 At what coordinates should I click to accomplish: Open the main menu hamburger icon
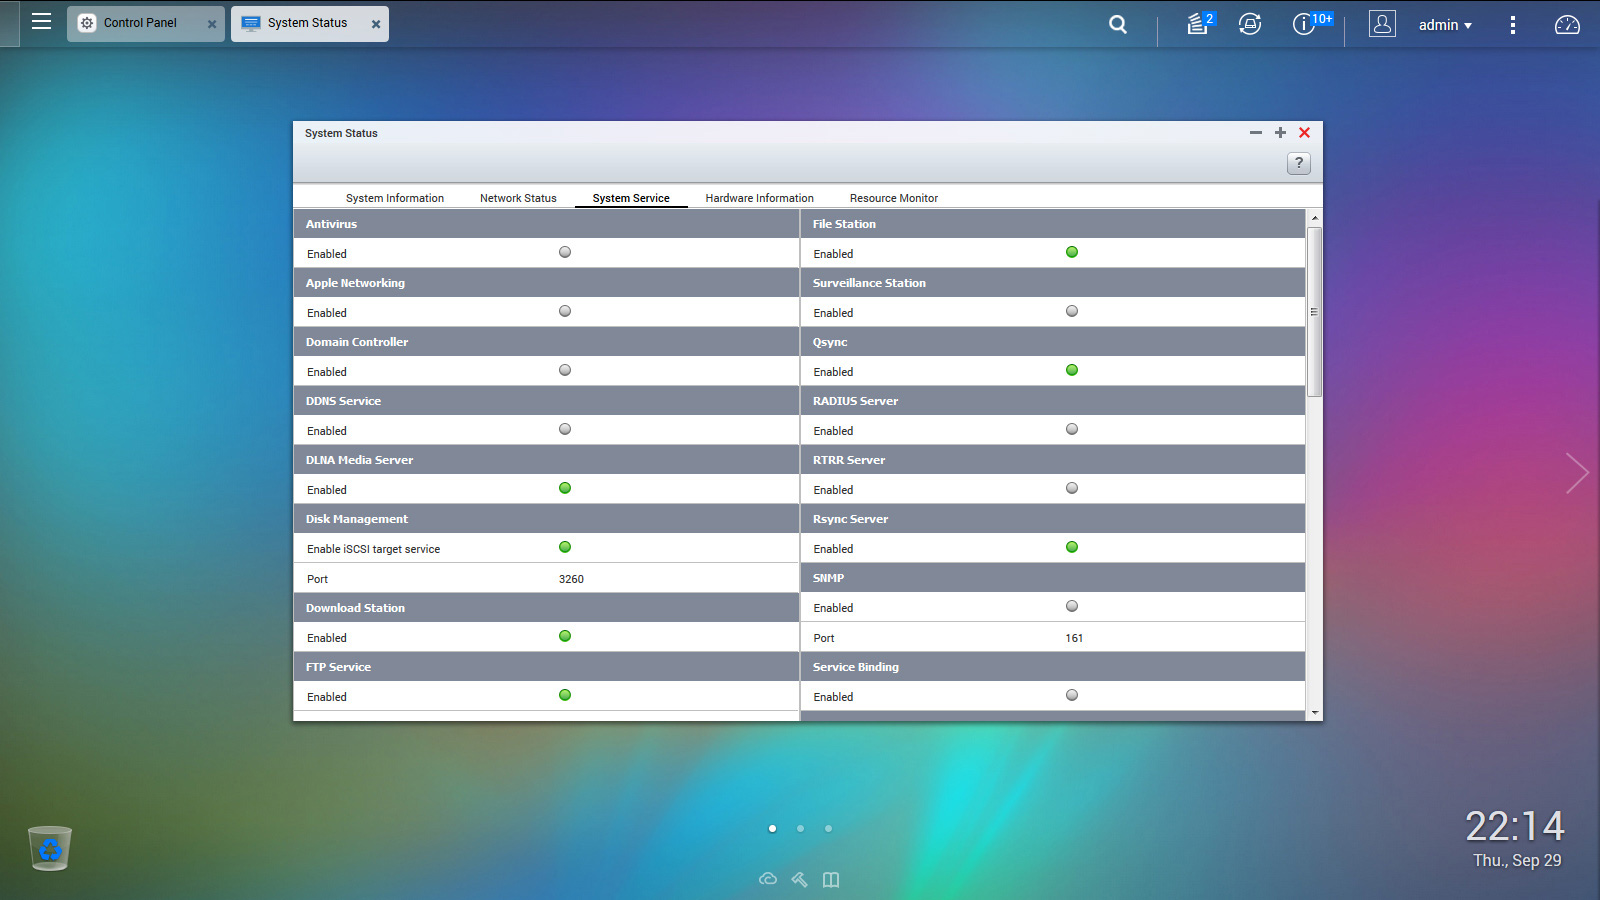coord(41,22)
